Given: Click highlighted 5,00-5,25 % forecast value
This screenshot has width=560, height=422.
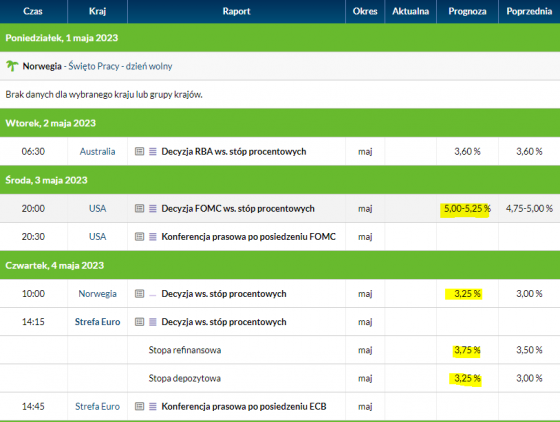Looking at the screenshot, I should tap(466, 209).
